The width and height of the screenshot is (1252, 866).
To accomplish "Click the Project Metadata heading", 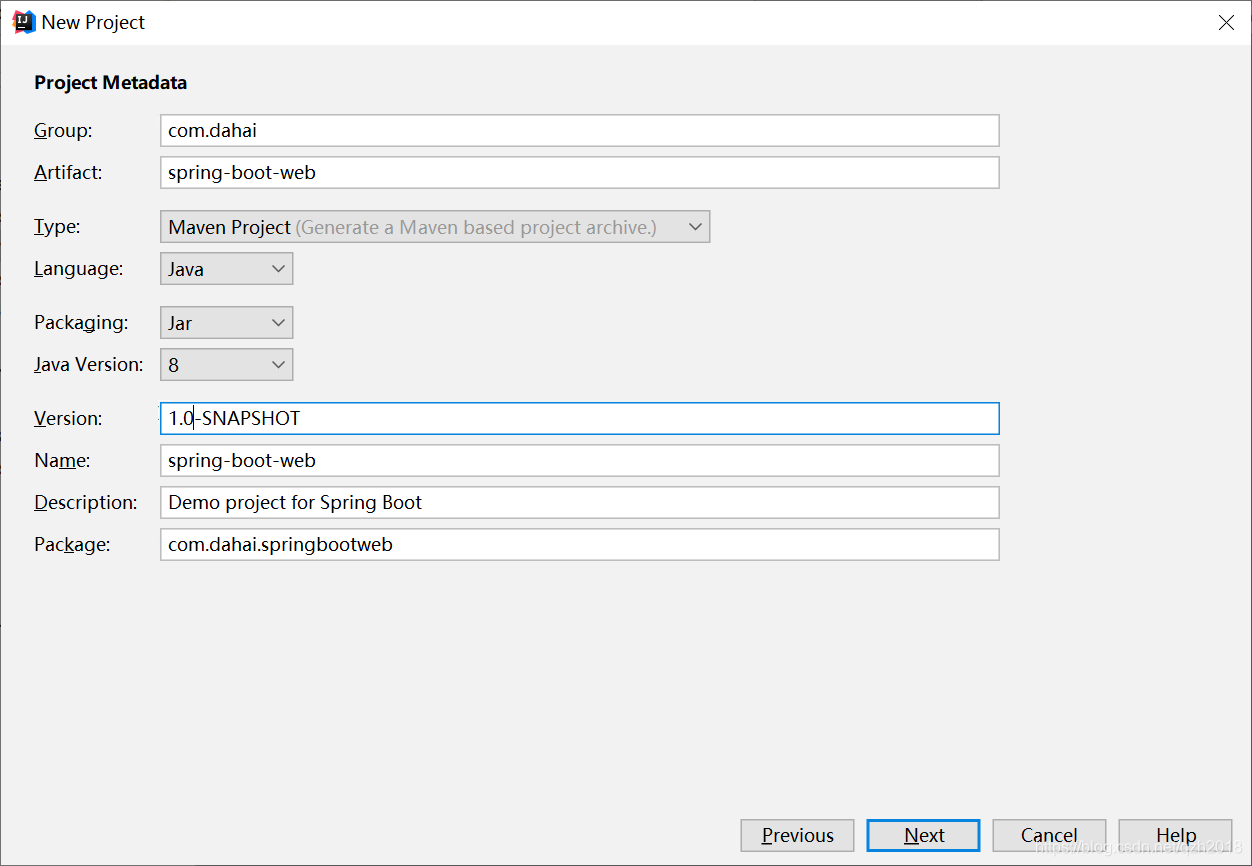I will point(110,83).
